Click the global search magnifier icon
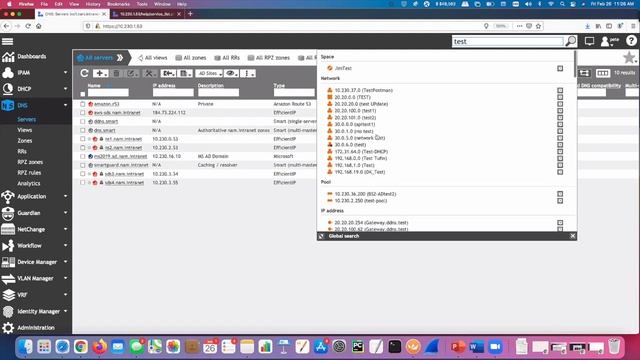 pyautogui.click(x=571, y=41)
